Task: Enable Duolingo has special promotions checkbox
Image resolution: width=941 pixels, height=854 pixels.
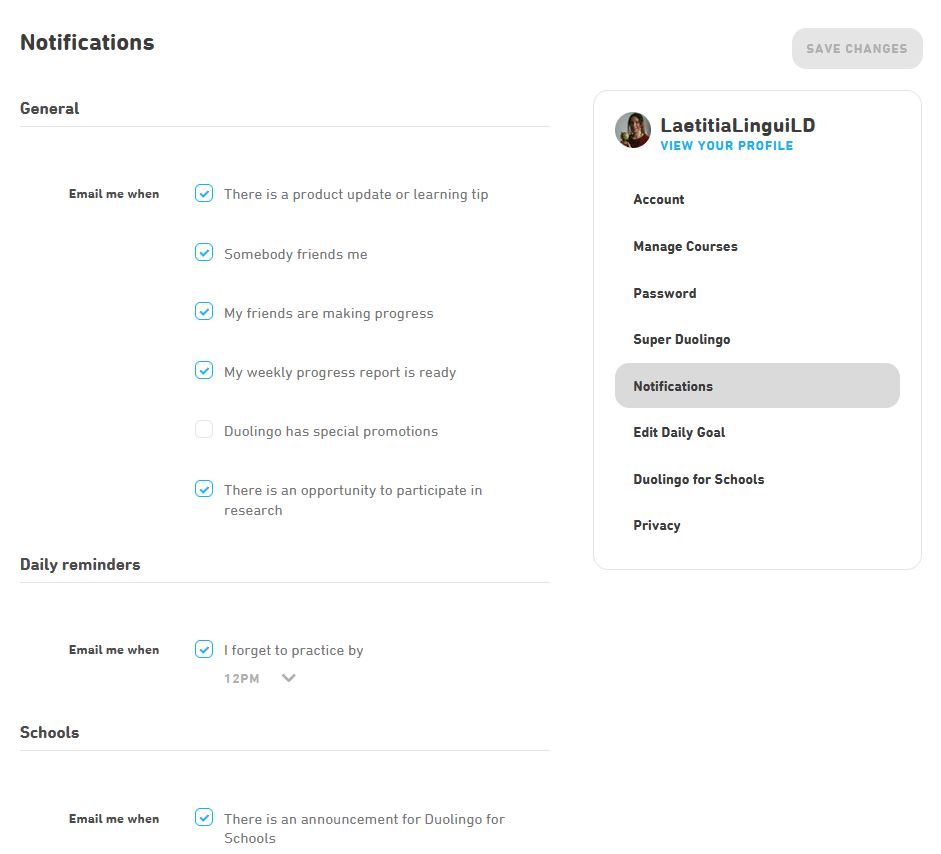Action: tap(204, 430)
